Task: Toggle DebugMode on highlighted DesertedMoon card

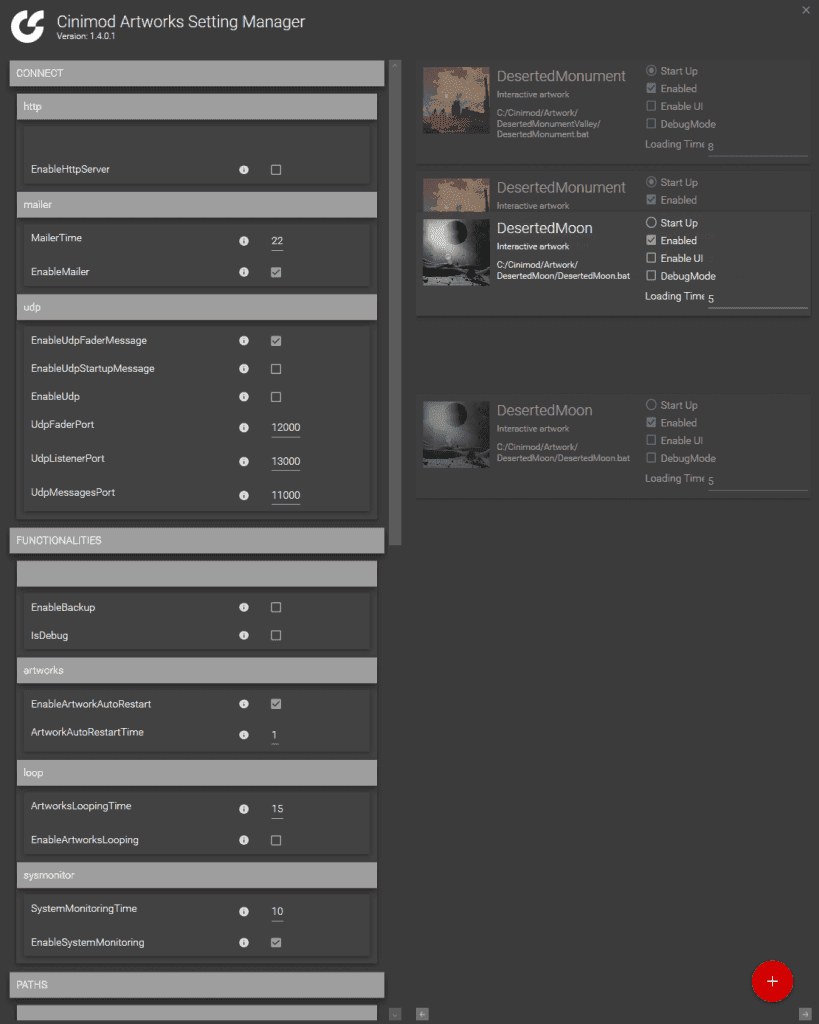Action: 651,276
